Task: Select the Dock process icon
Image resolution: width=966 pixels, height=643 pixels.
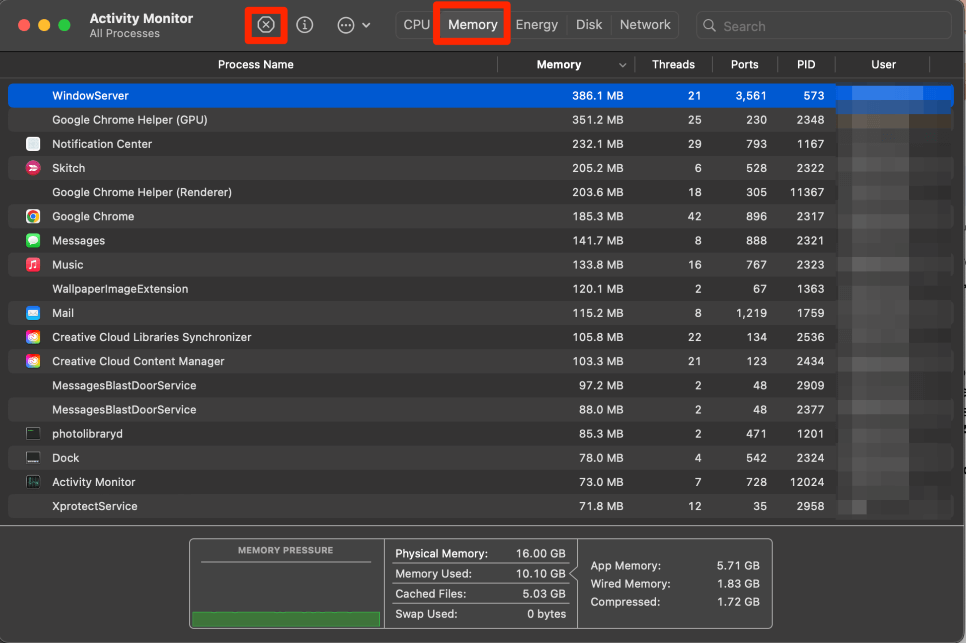Action: (33, 458)
